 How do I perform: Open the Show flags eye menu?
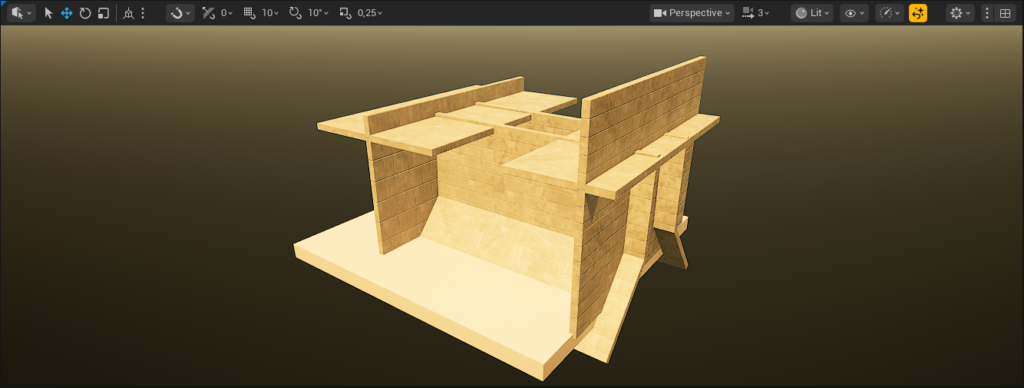point(854,13)
